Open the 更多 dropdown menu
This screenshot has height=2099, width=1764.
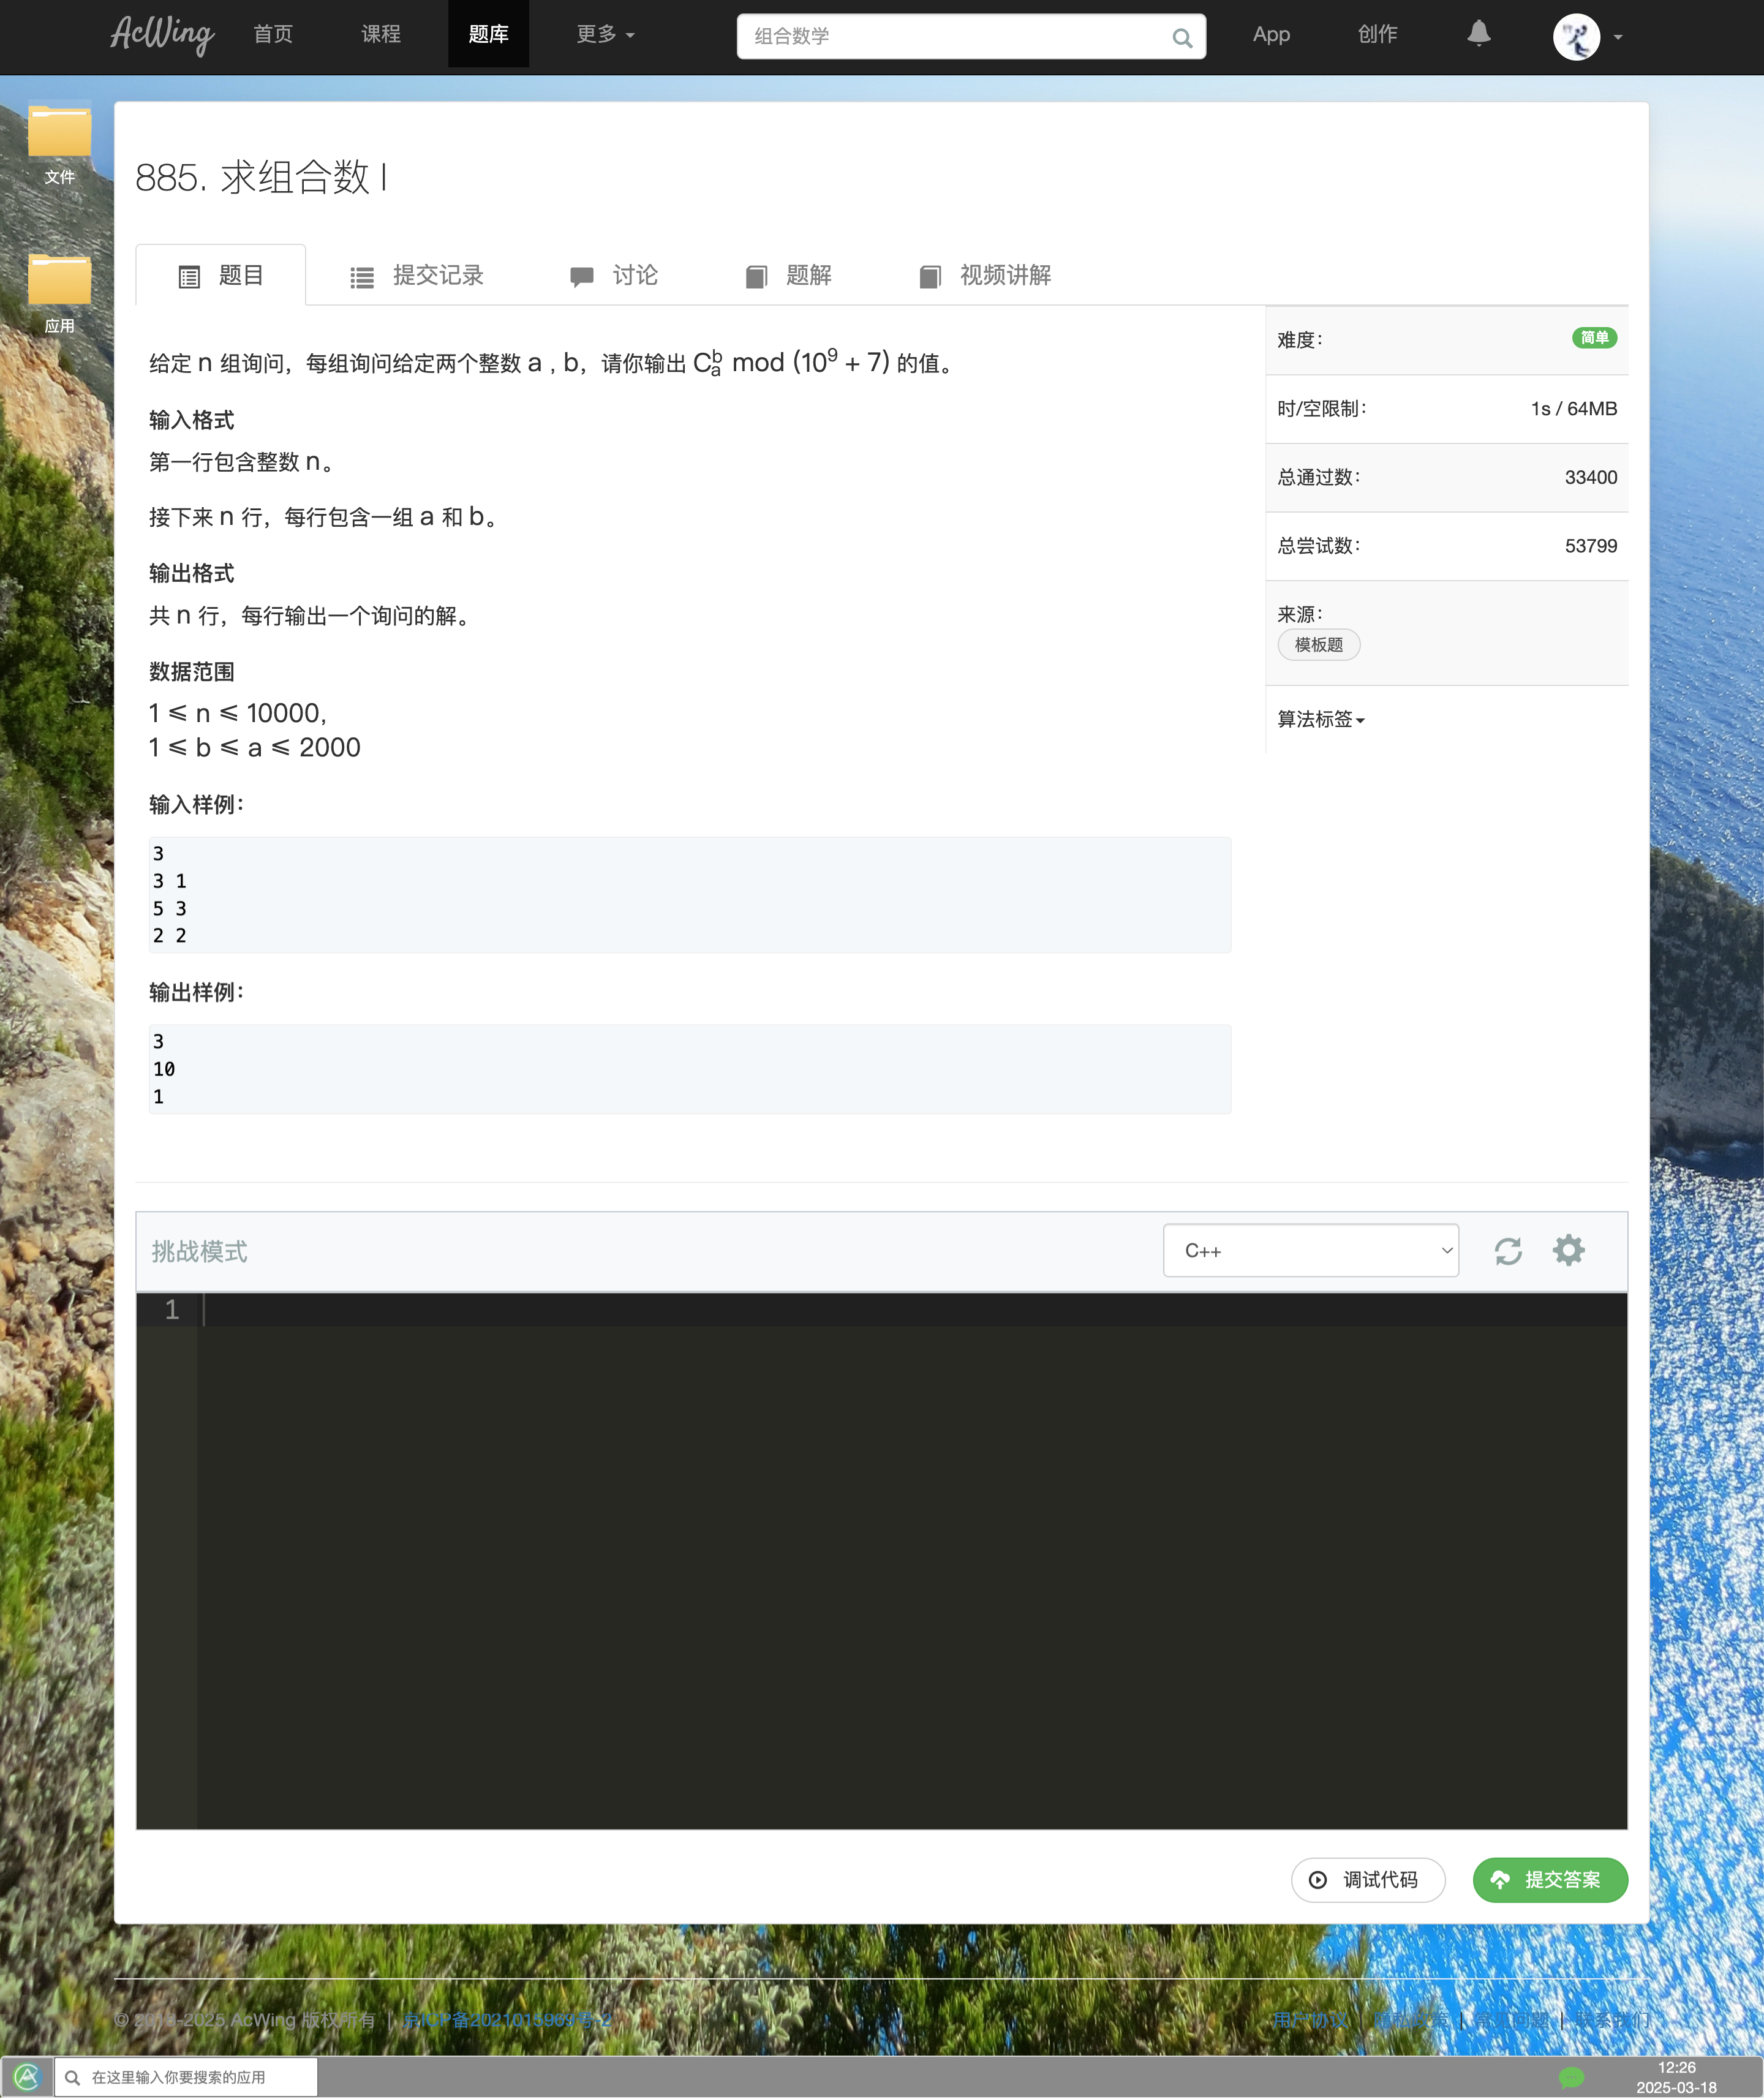605,35
